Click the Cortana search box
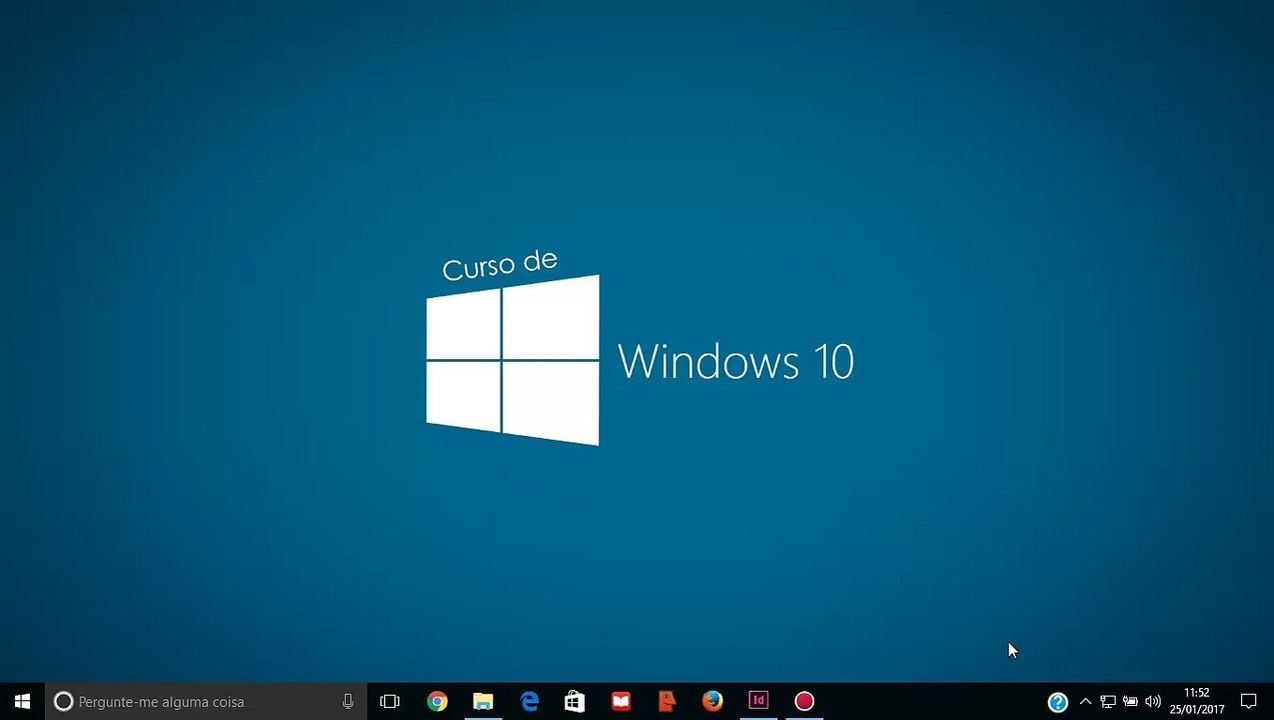Viewport: 1274px width, 720px height. (206, 701)
